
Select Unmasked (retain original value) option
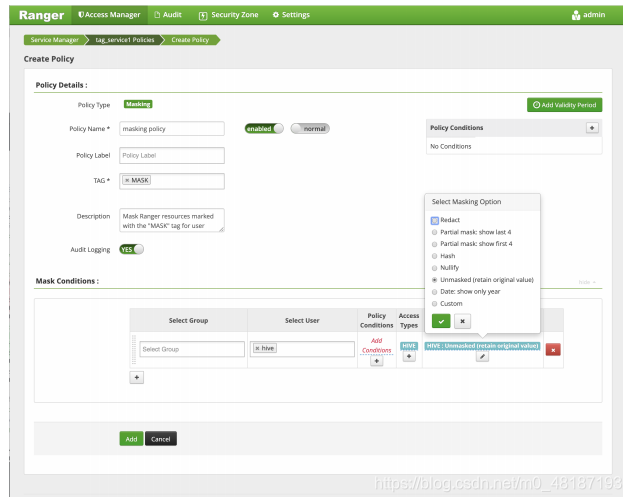tap(434, 280)
